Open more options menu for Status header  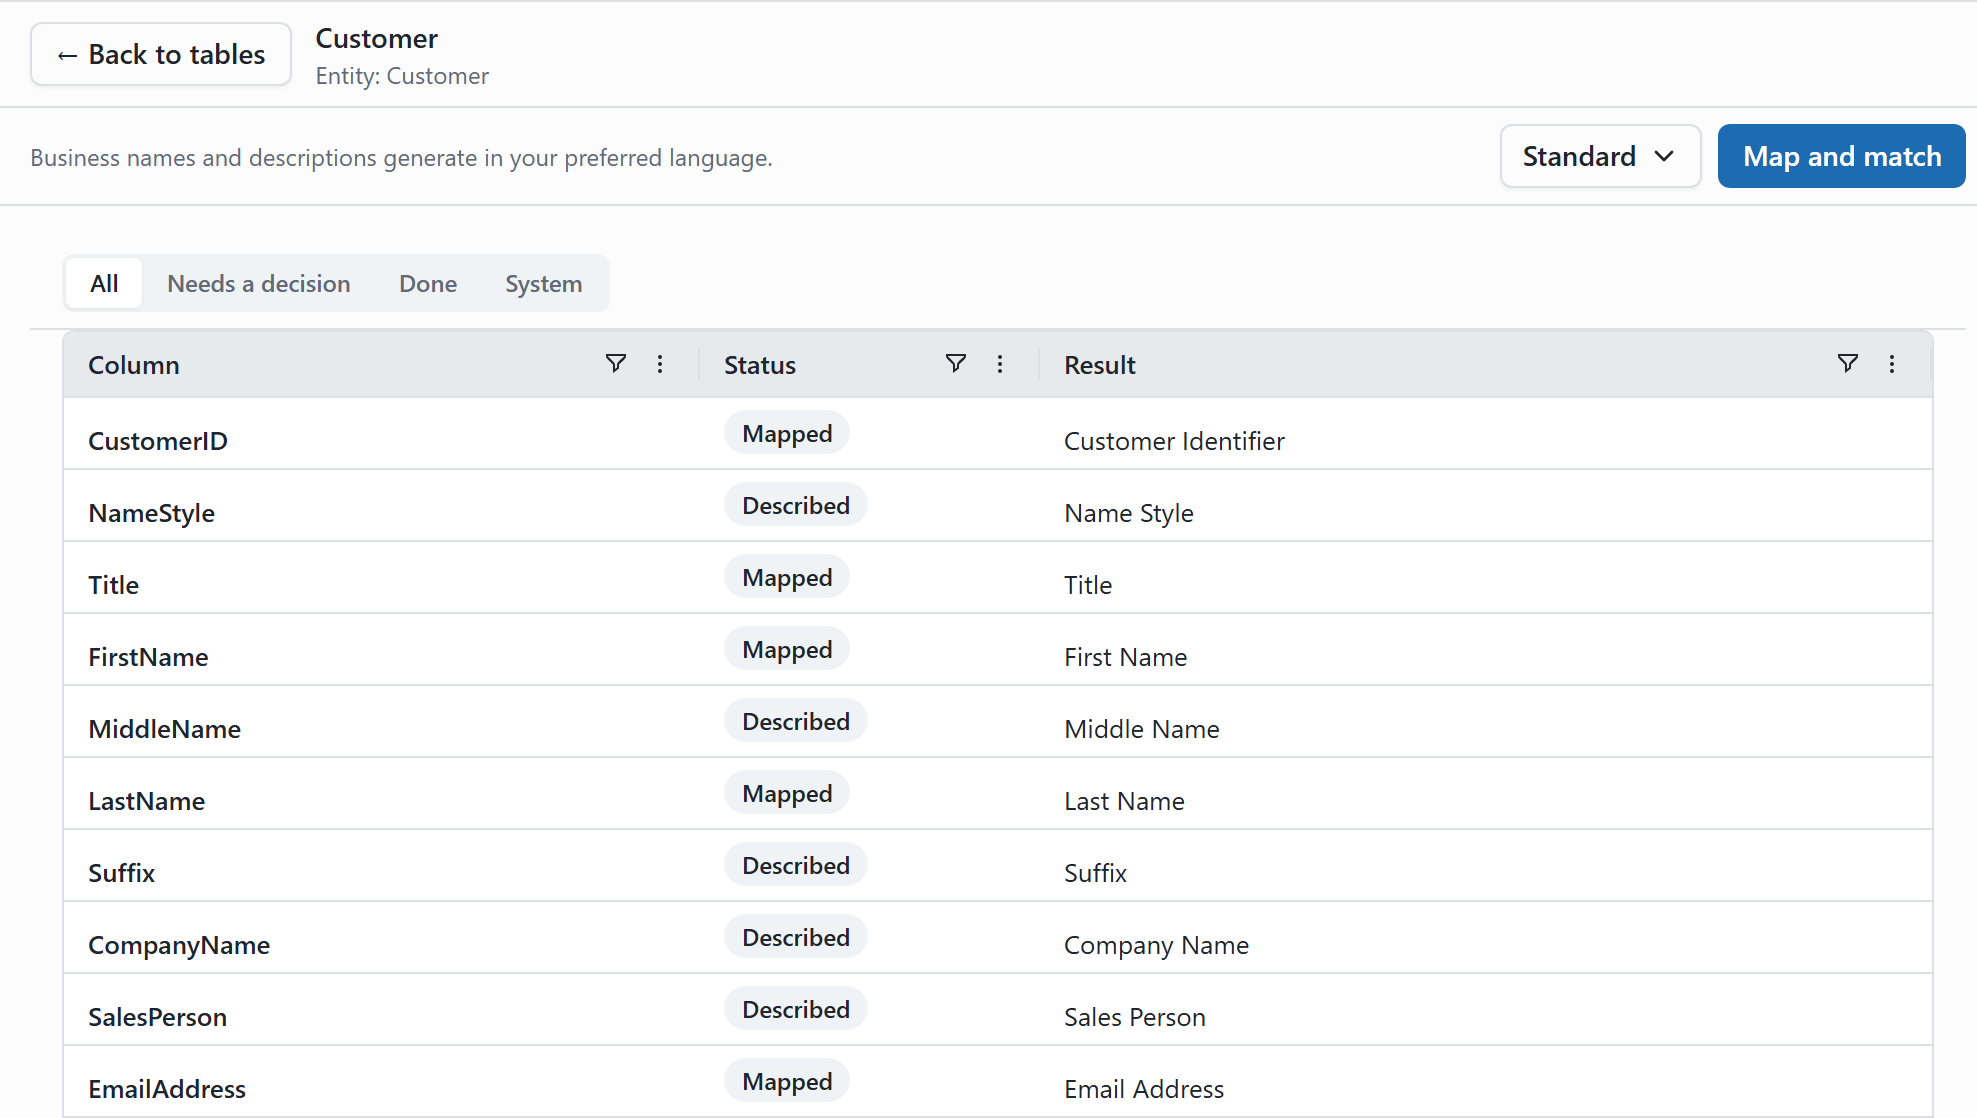(x=1000, y=364)
